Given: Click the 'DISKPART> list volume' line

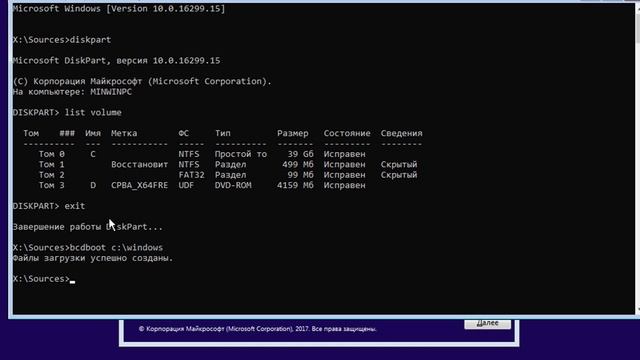Looking at the screenshot, I should tap(67, 113).
